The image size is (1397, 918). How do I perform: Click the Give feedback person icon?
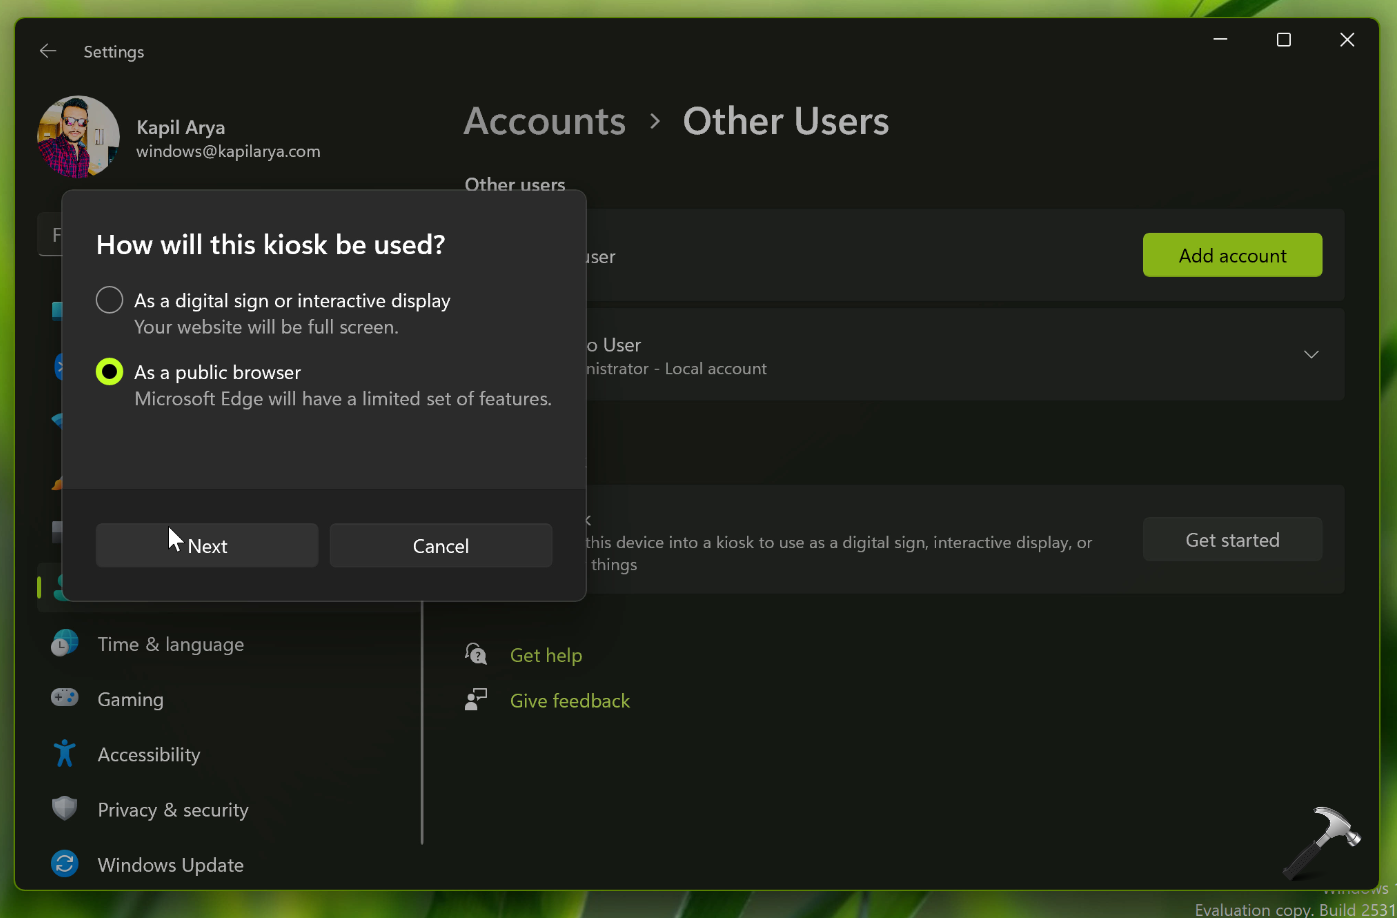click(476, 700)
